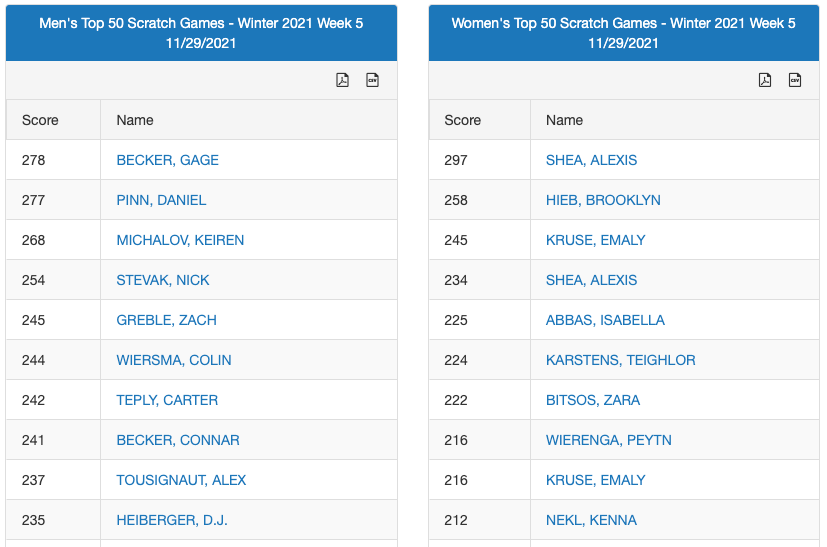Viewport: 827px width, 547px height.
Task: Open MICHALOV, KEIREN link
Action: 180,240
